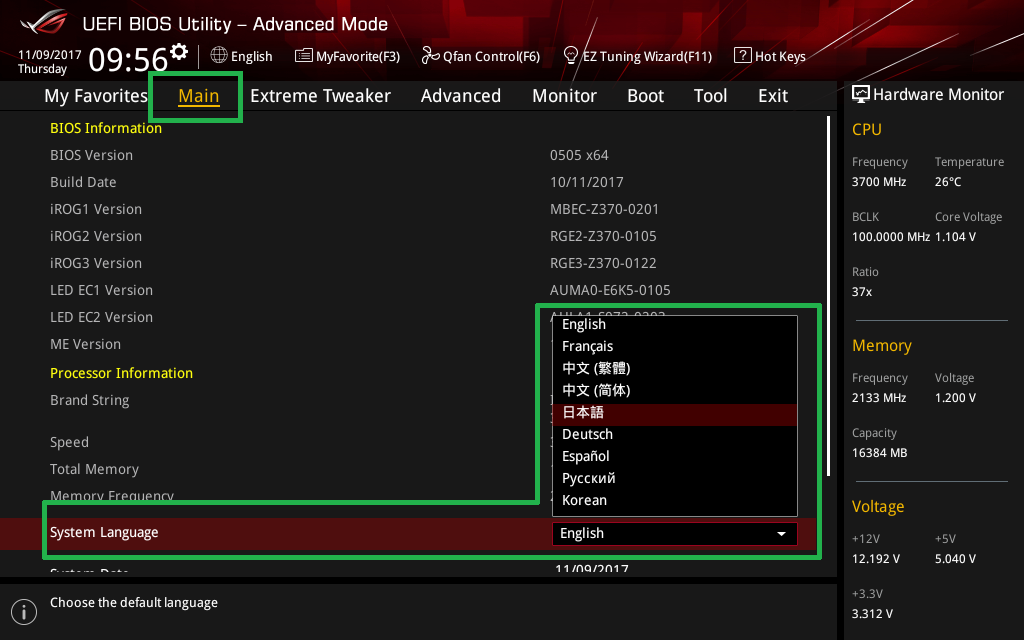
Task: Click the globe language icon
Action: [219, 56]
